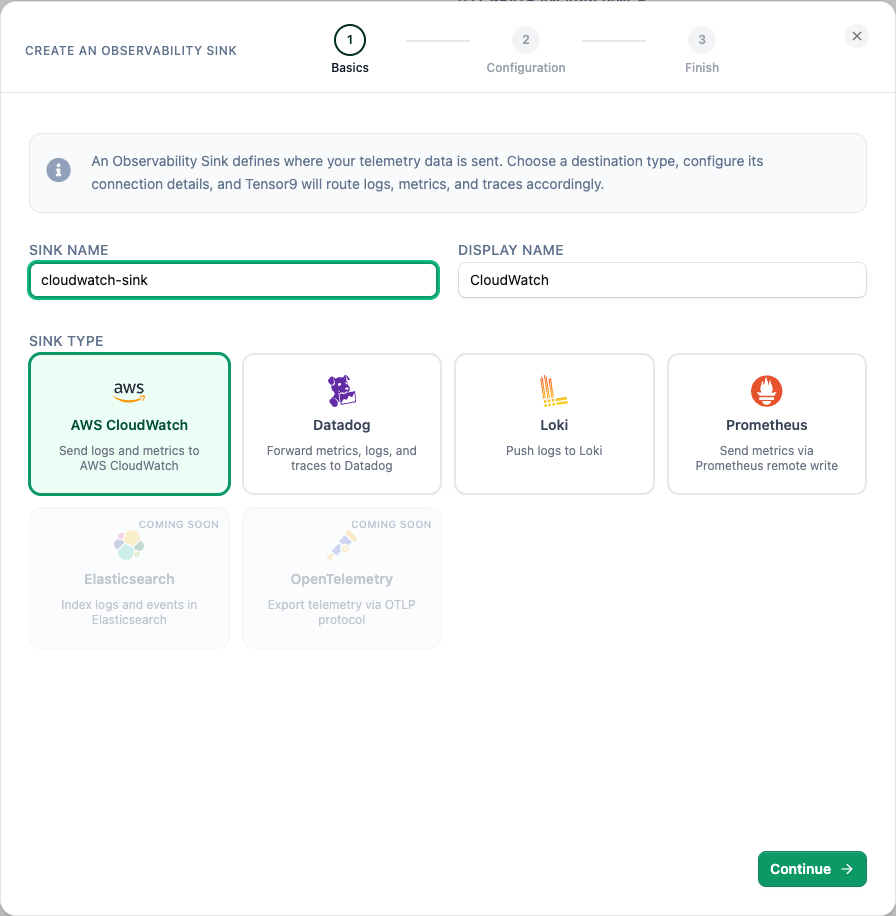Select the Prometheus sink type card
This screenshot has width=896, height=916.
(766, 424)
